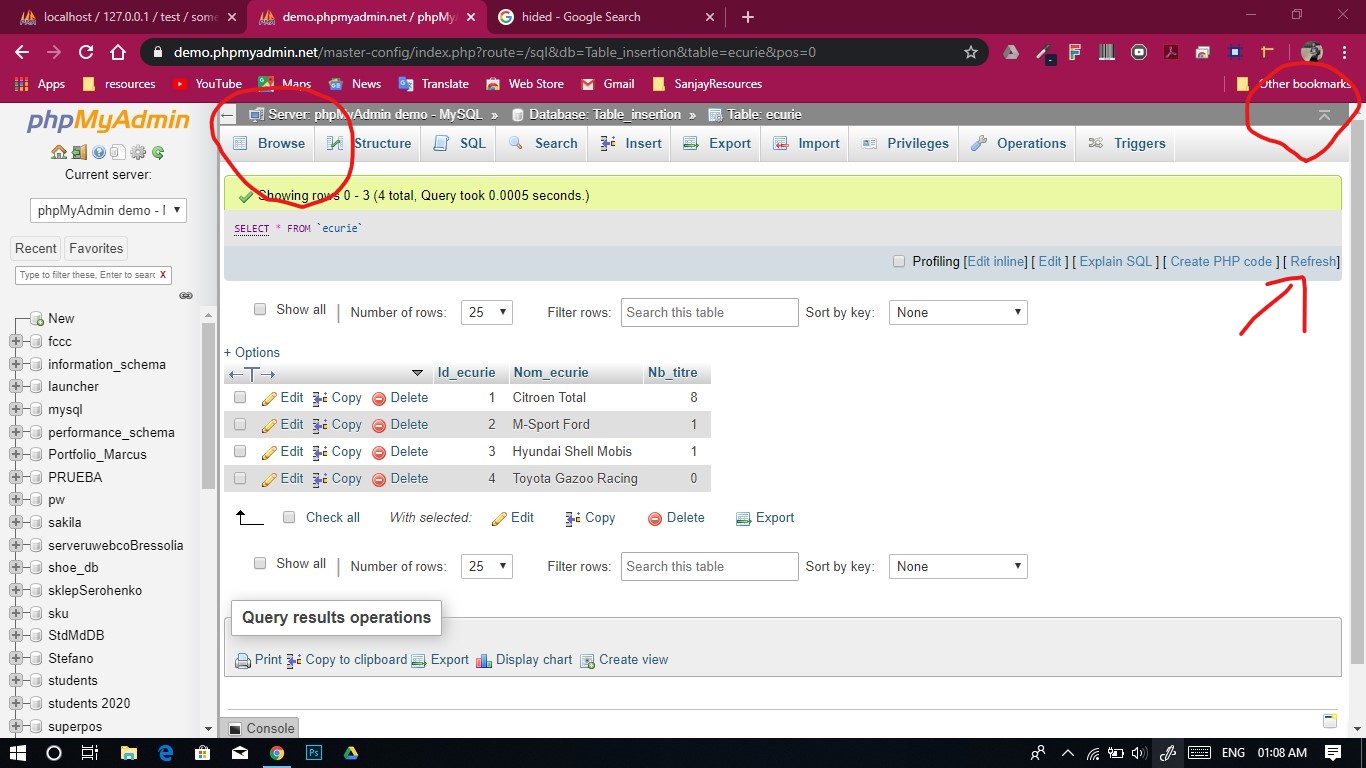This screenshot has width=1366, height=768.
Task: Click the copy icon for M-Sport Ford
Action: pyautogui.click(x=320, y=425)
